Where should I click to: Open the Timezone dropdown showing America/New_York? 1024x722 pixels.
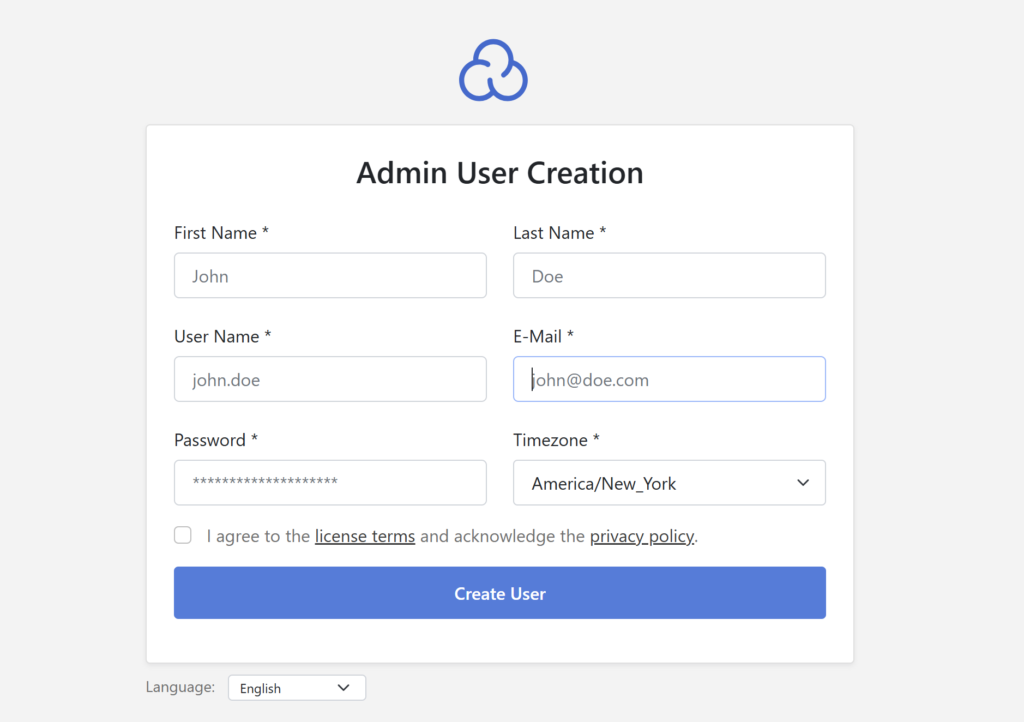coord(668,482)
